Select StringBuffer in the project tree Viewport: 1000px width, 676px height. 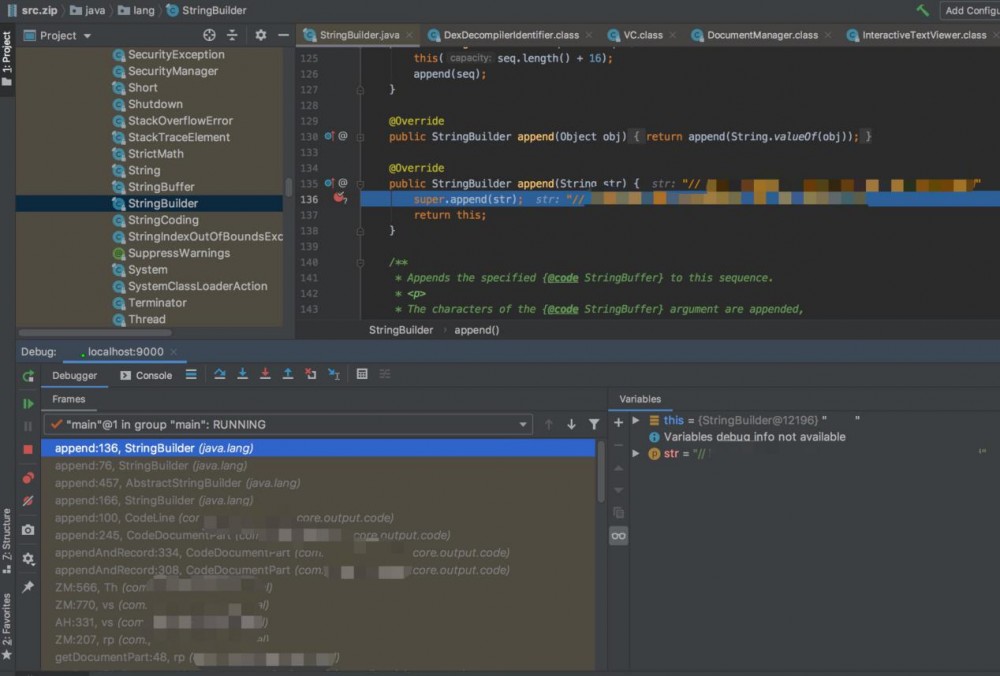(x=161, y=187)
